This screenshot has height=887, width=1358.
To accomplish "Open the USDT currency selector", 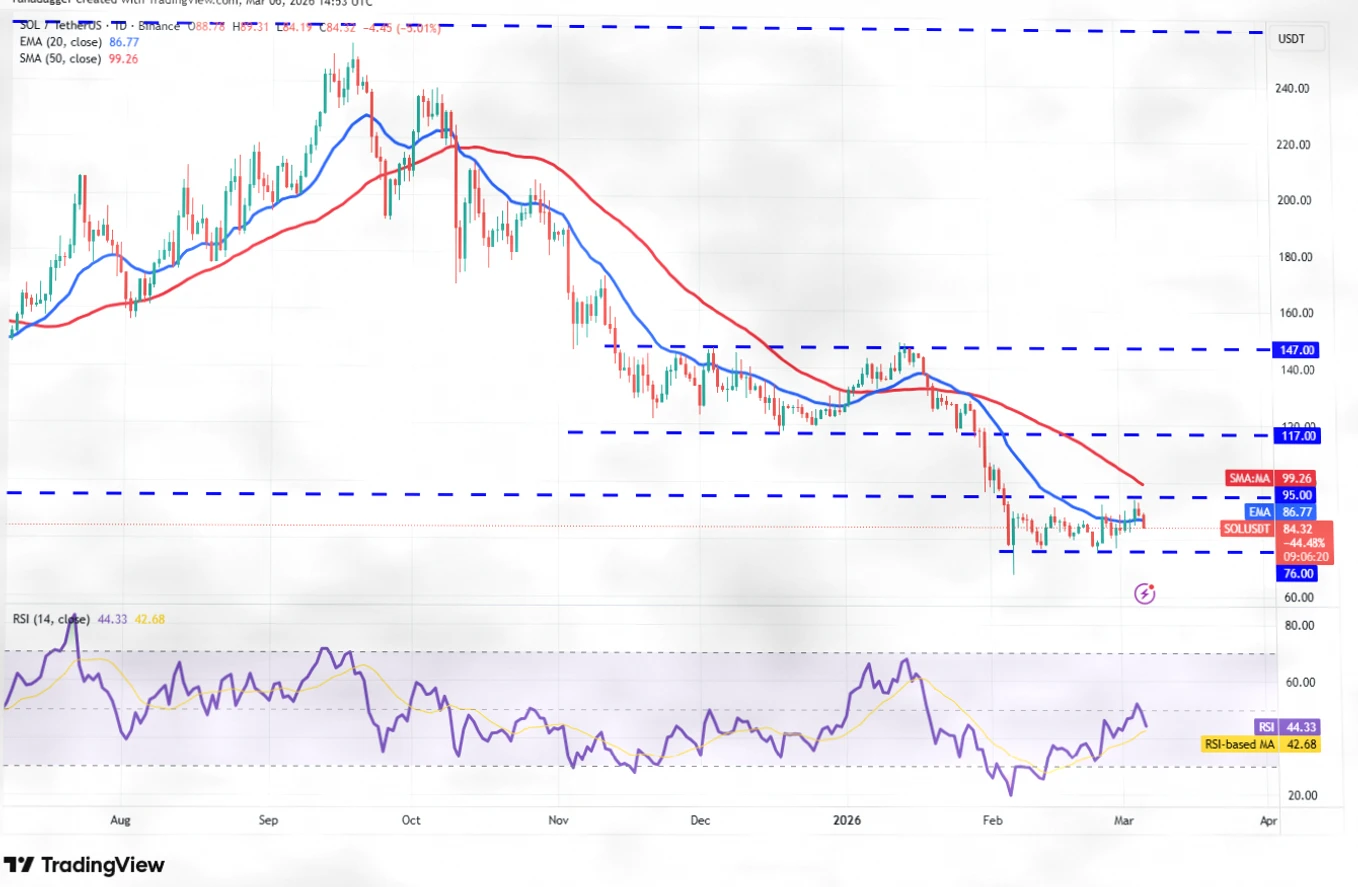I will 1299,41.
